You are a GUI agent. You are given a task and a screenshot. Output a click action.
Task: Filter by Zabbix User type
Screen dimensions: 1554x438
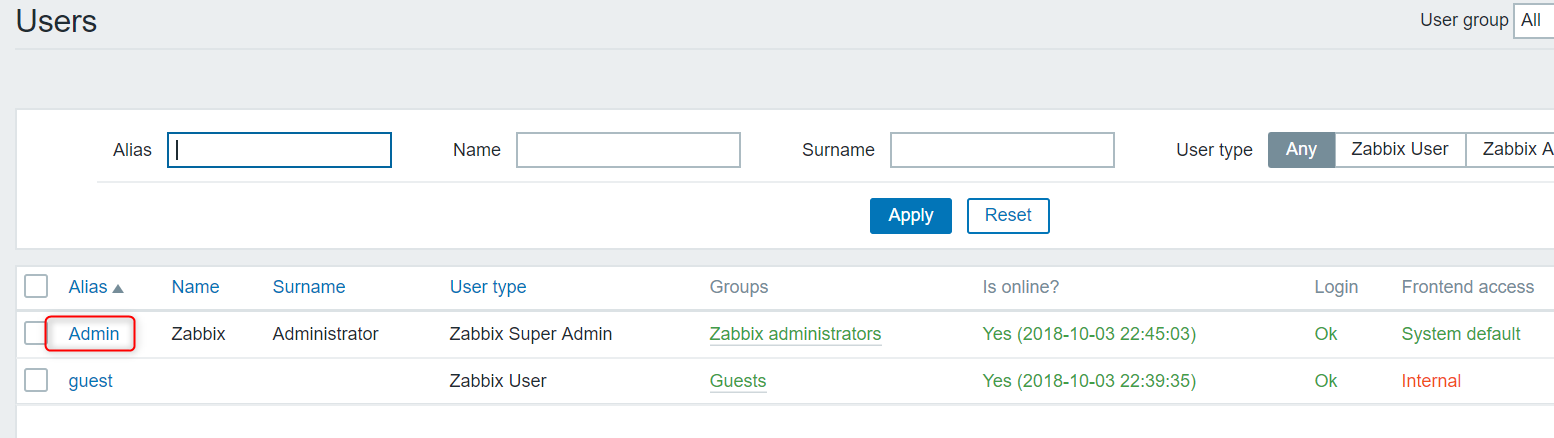[1399, 149]
